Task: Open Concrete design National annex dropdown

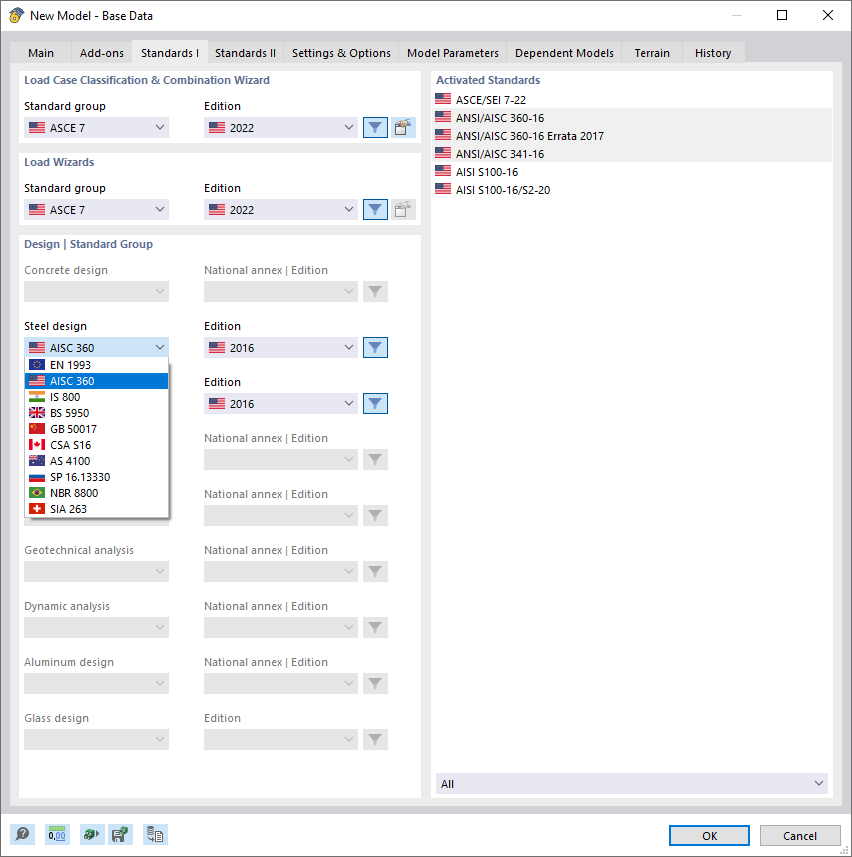Action: 281,291
